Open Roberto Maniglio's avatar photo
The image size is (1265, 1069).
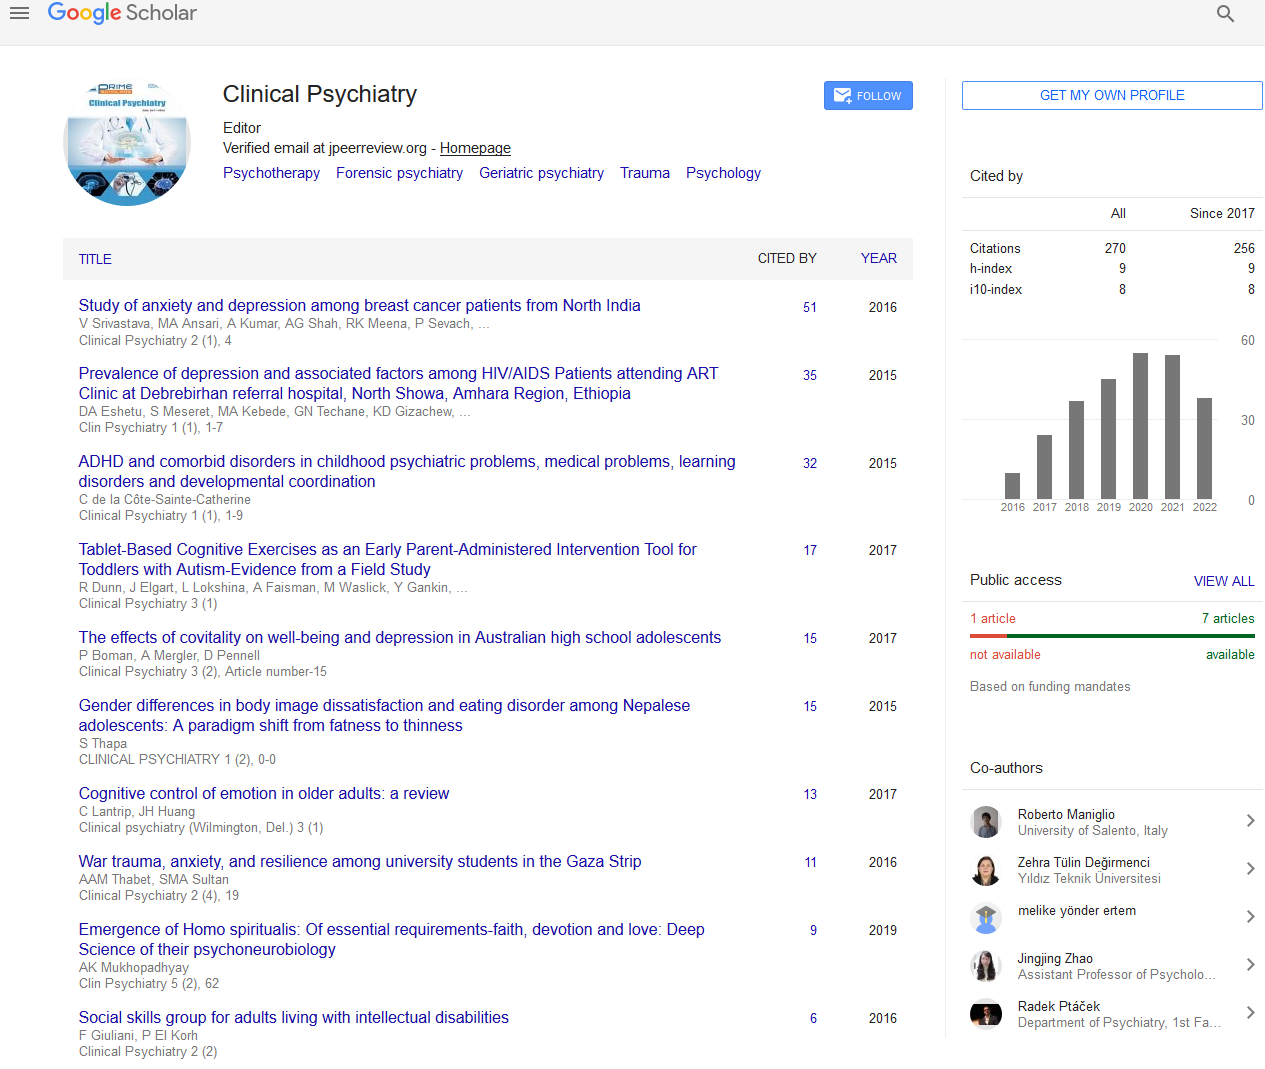[x=986, y=822]
